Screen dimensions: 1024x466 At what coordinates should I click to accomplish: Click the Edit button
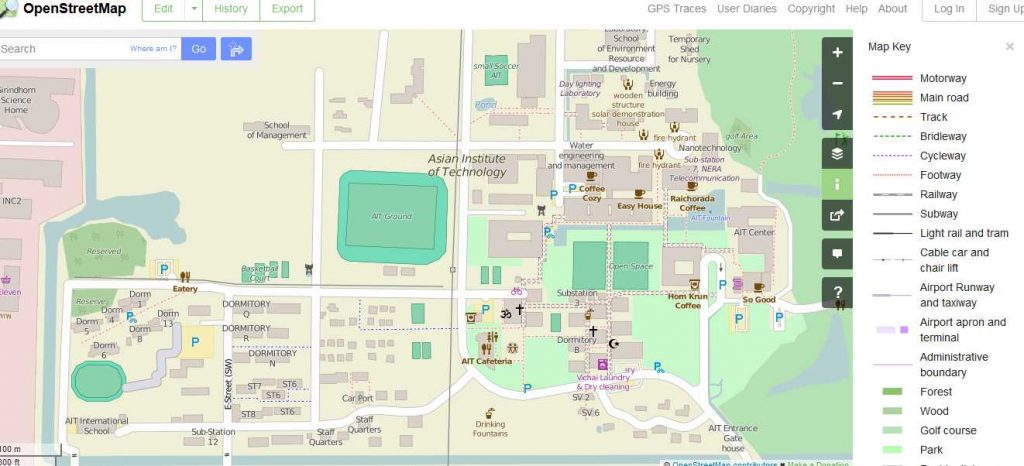click(163, 9)
